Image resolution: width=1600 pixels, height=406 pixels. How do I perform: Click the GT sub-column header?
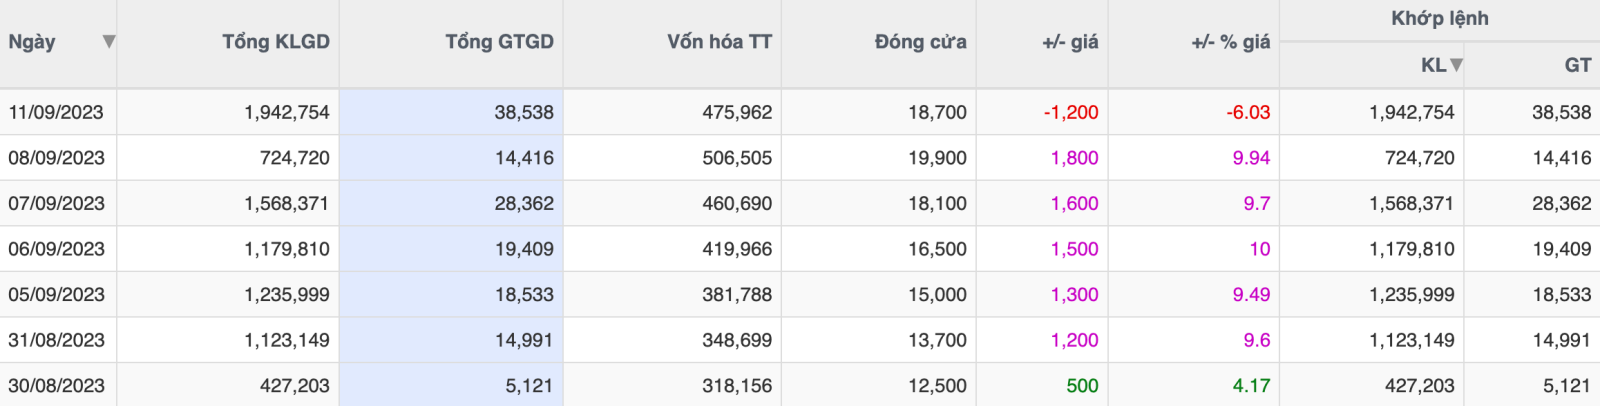point(1577,65)
